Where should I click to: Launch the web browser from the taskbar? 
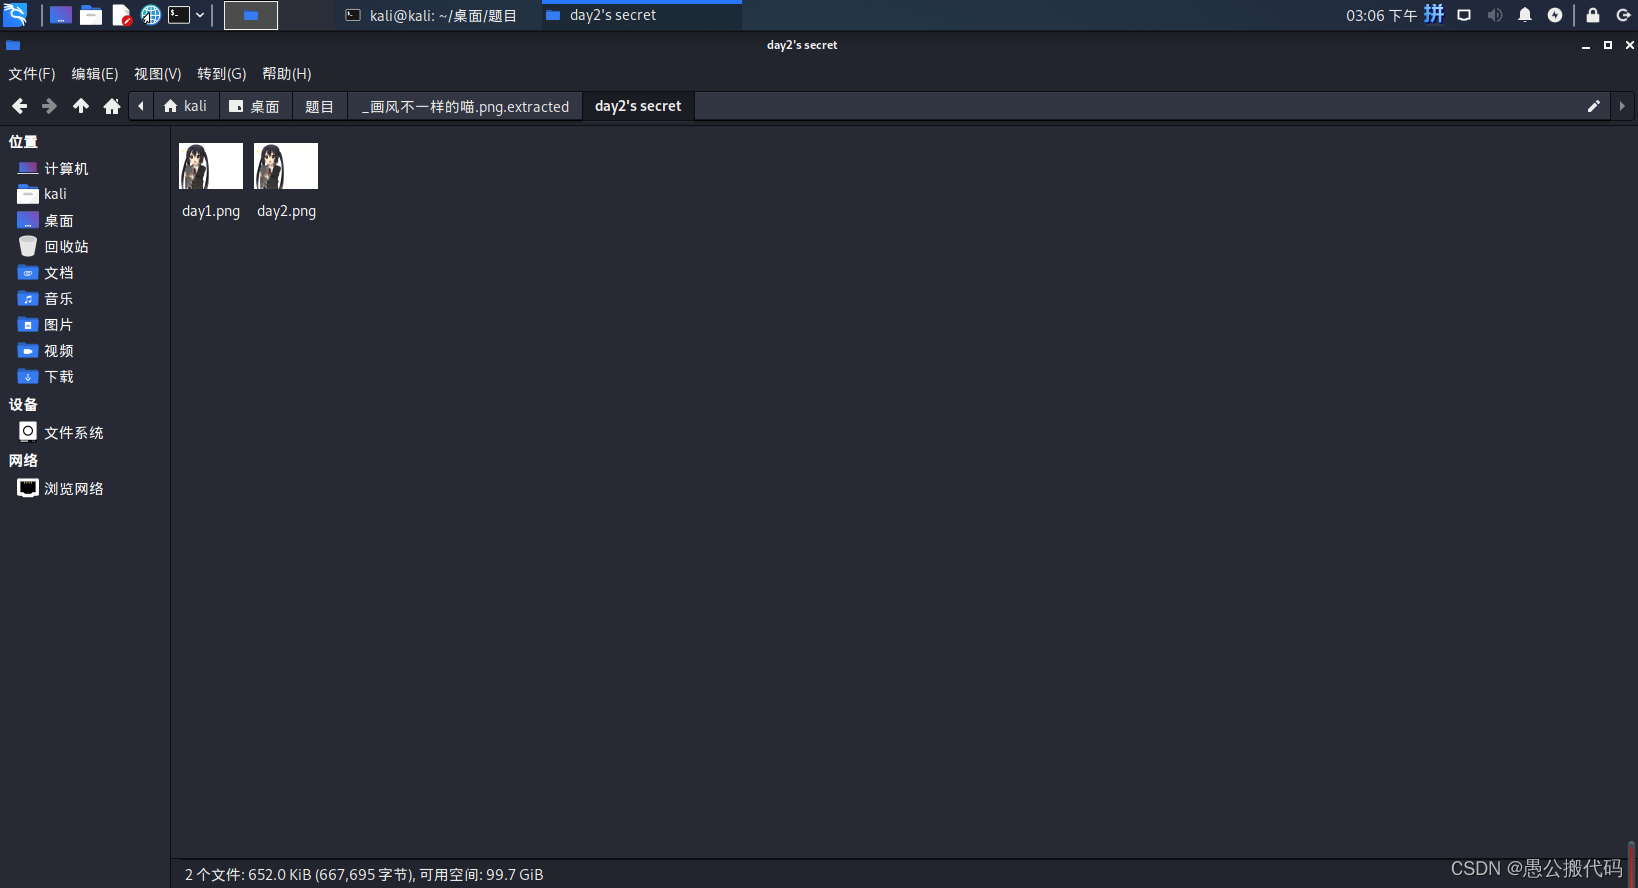coord(150,15)
